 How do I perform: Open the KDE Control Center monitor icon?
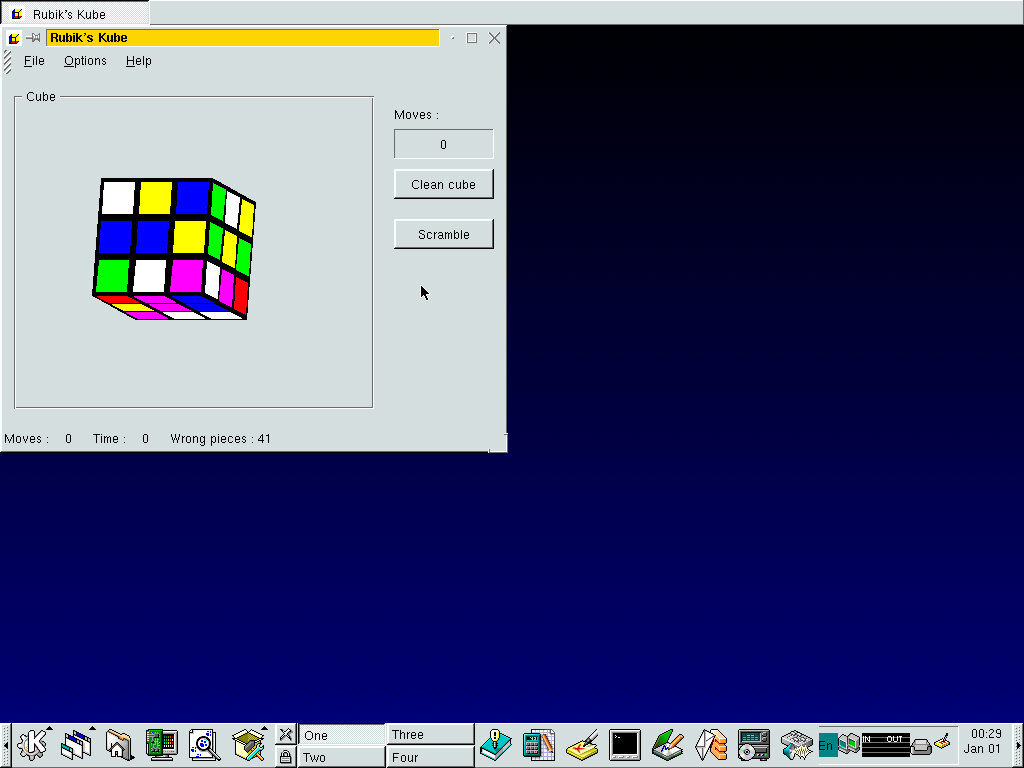click(161, 745)
